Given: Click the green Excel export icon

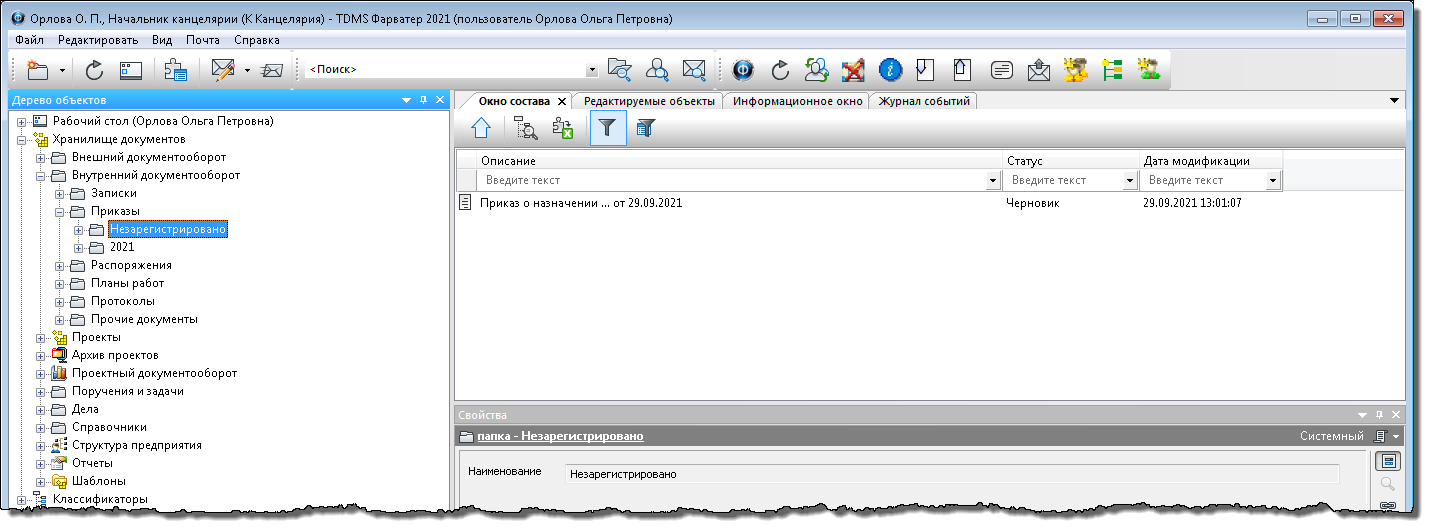Looking at the screenshot, I should [563, 128].
